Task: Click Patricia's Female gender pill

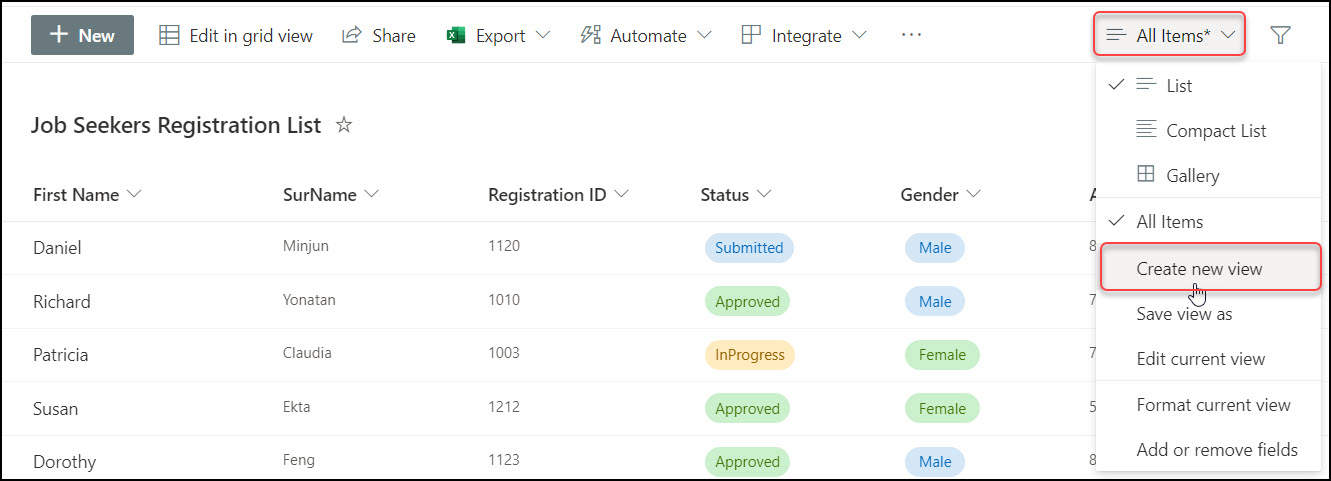Action: [x=942, y=354]
